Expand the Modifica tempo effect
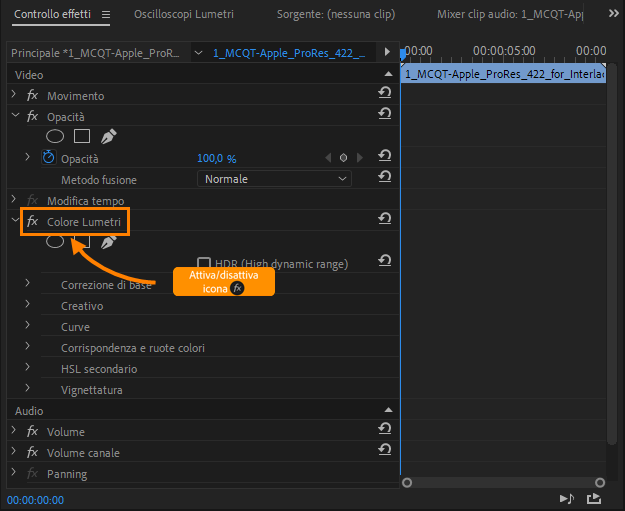 click(x=14, y=199)
